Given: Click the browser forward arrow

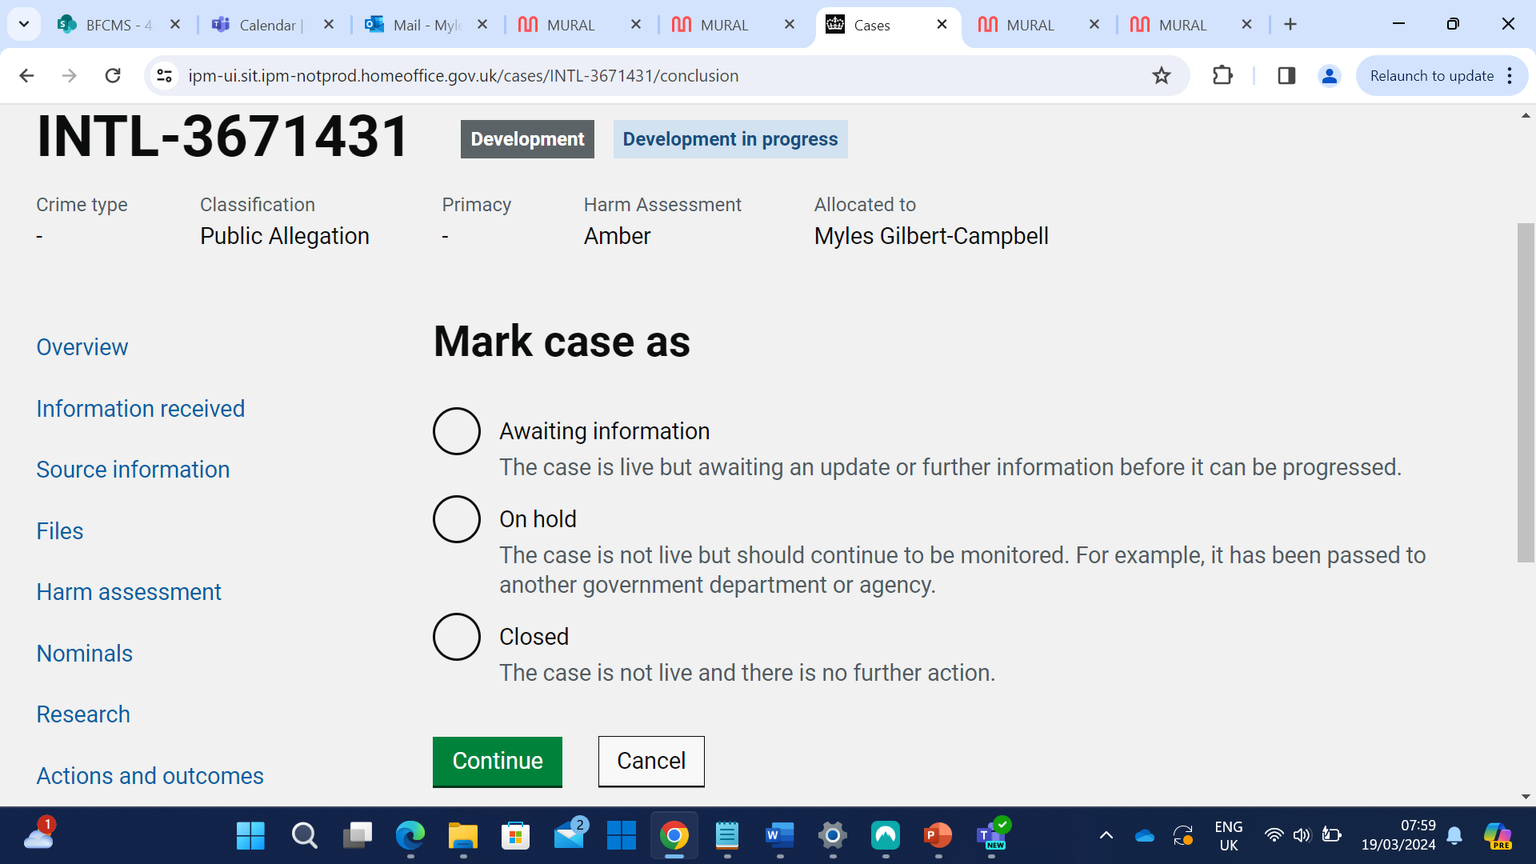Looking at the screenshot, I should pyautogui.click(x=69, y=76).
